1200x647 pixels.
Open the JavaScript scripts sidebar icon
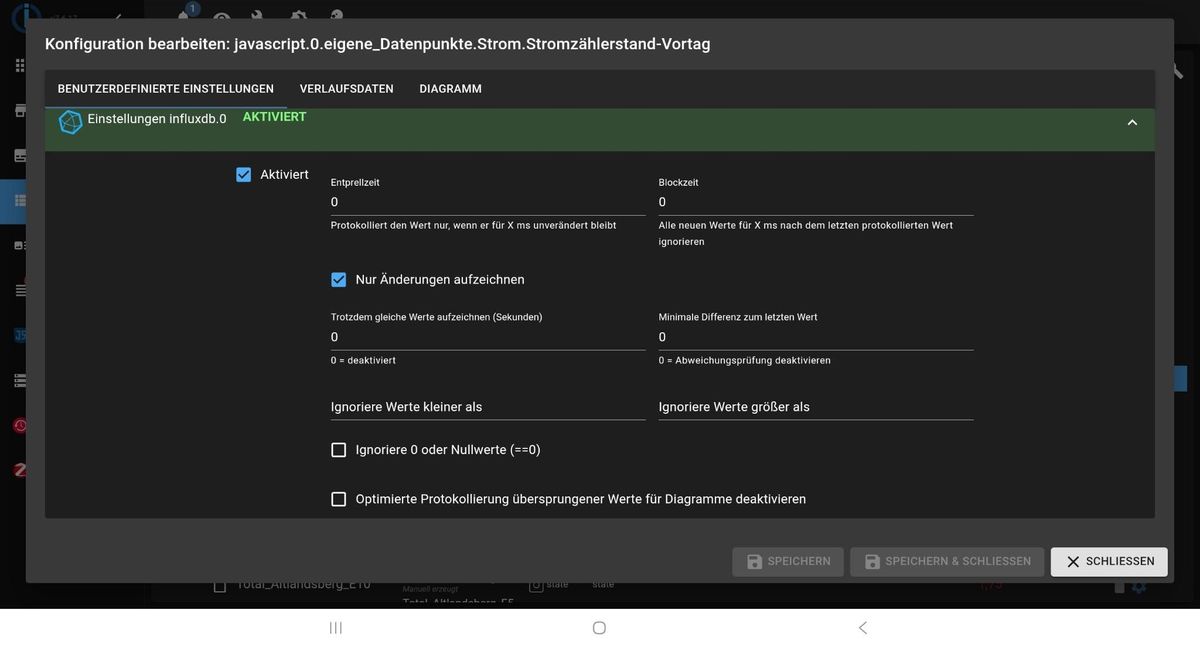click(x=20, y=335)
